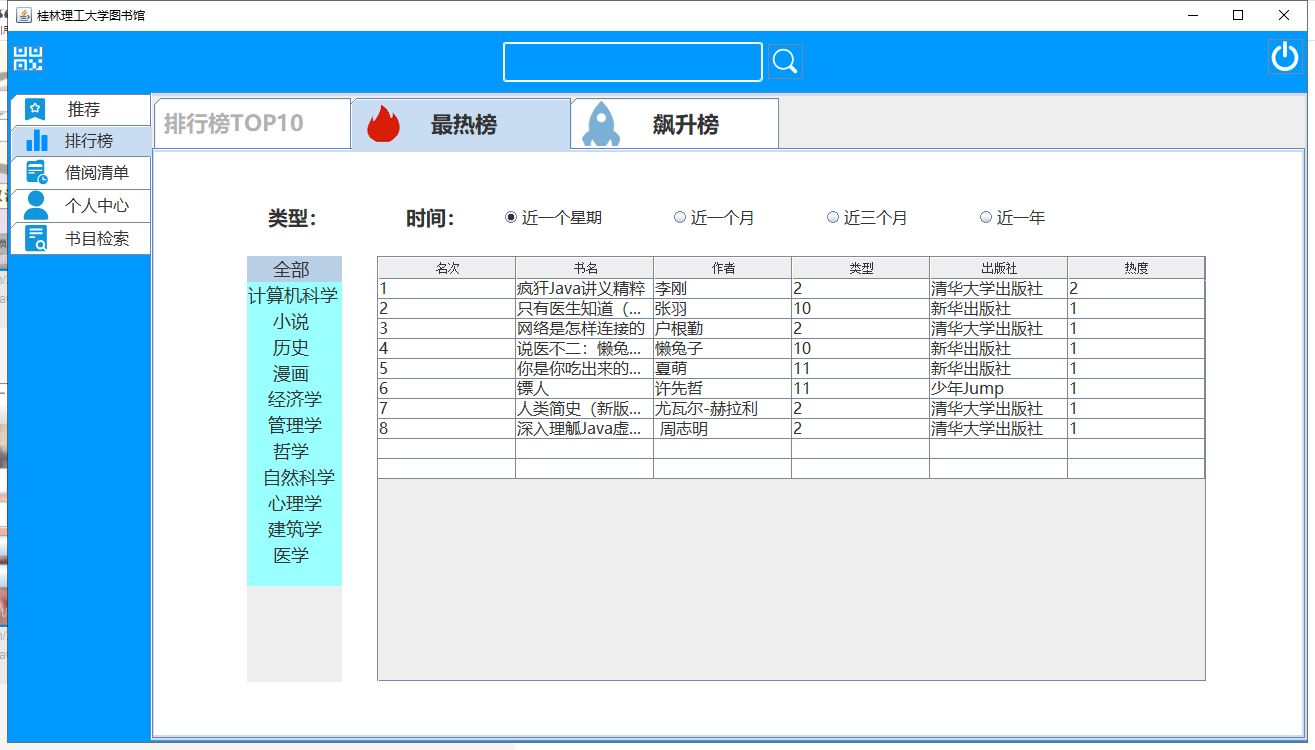Screen dimensions: 1315x750
Task: Click the search text field
Action: (x=633, y=62)
